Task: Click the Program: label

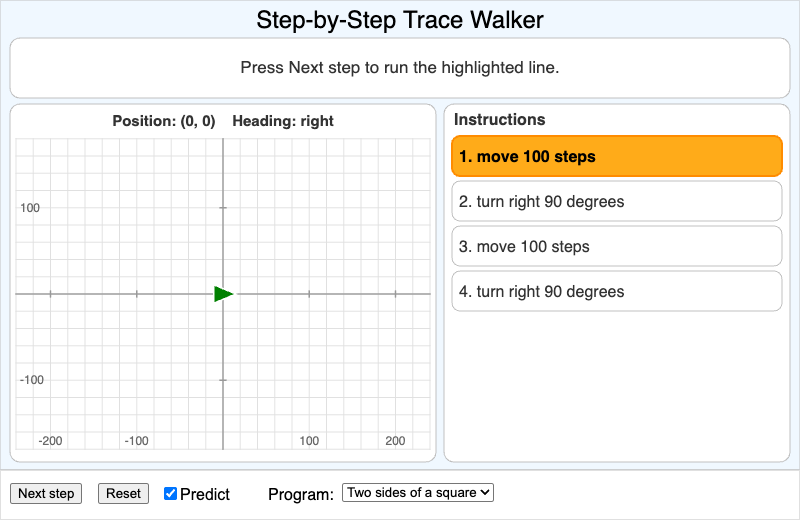Action: click(x=301, y=494)
